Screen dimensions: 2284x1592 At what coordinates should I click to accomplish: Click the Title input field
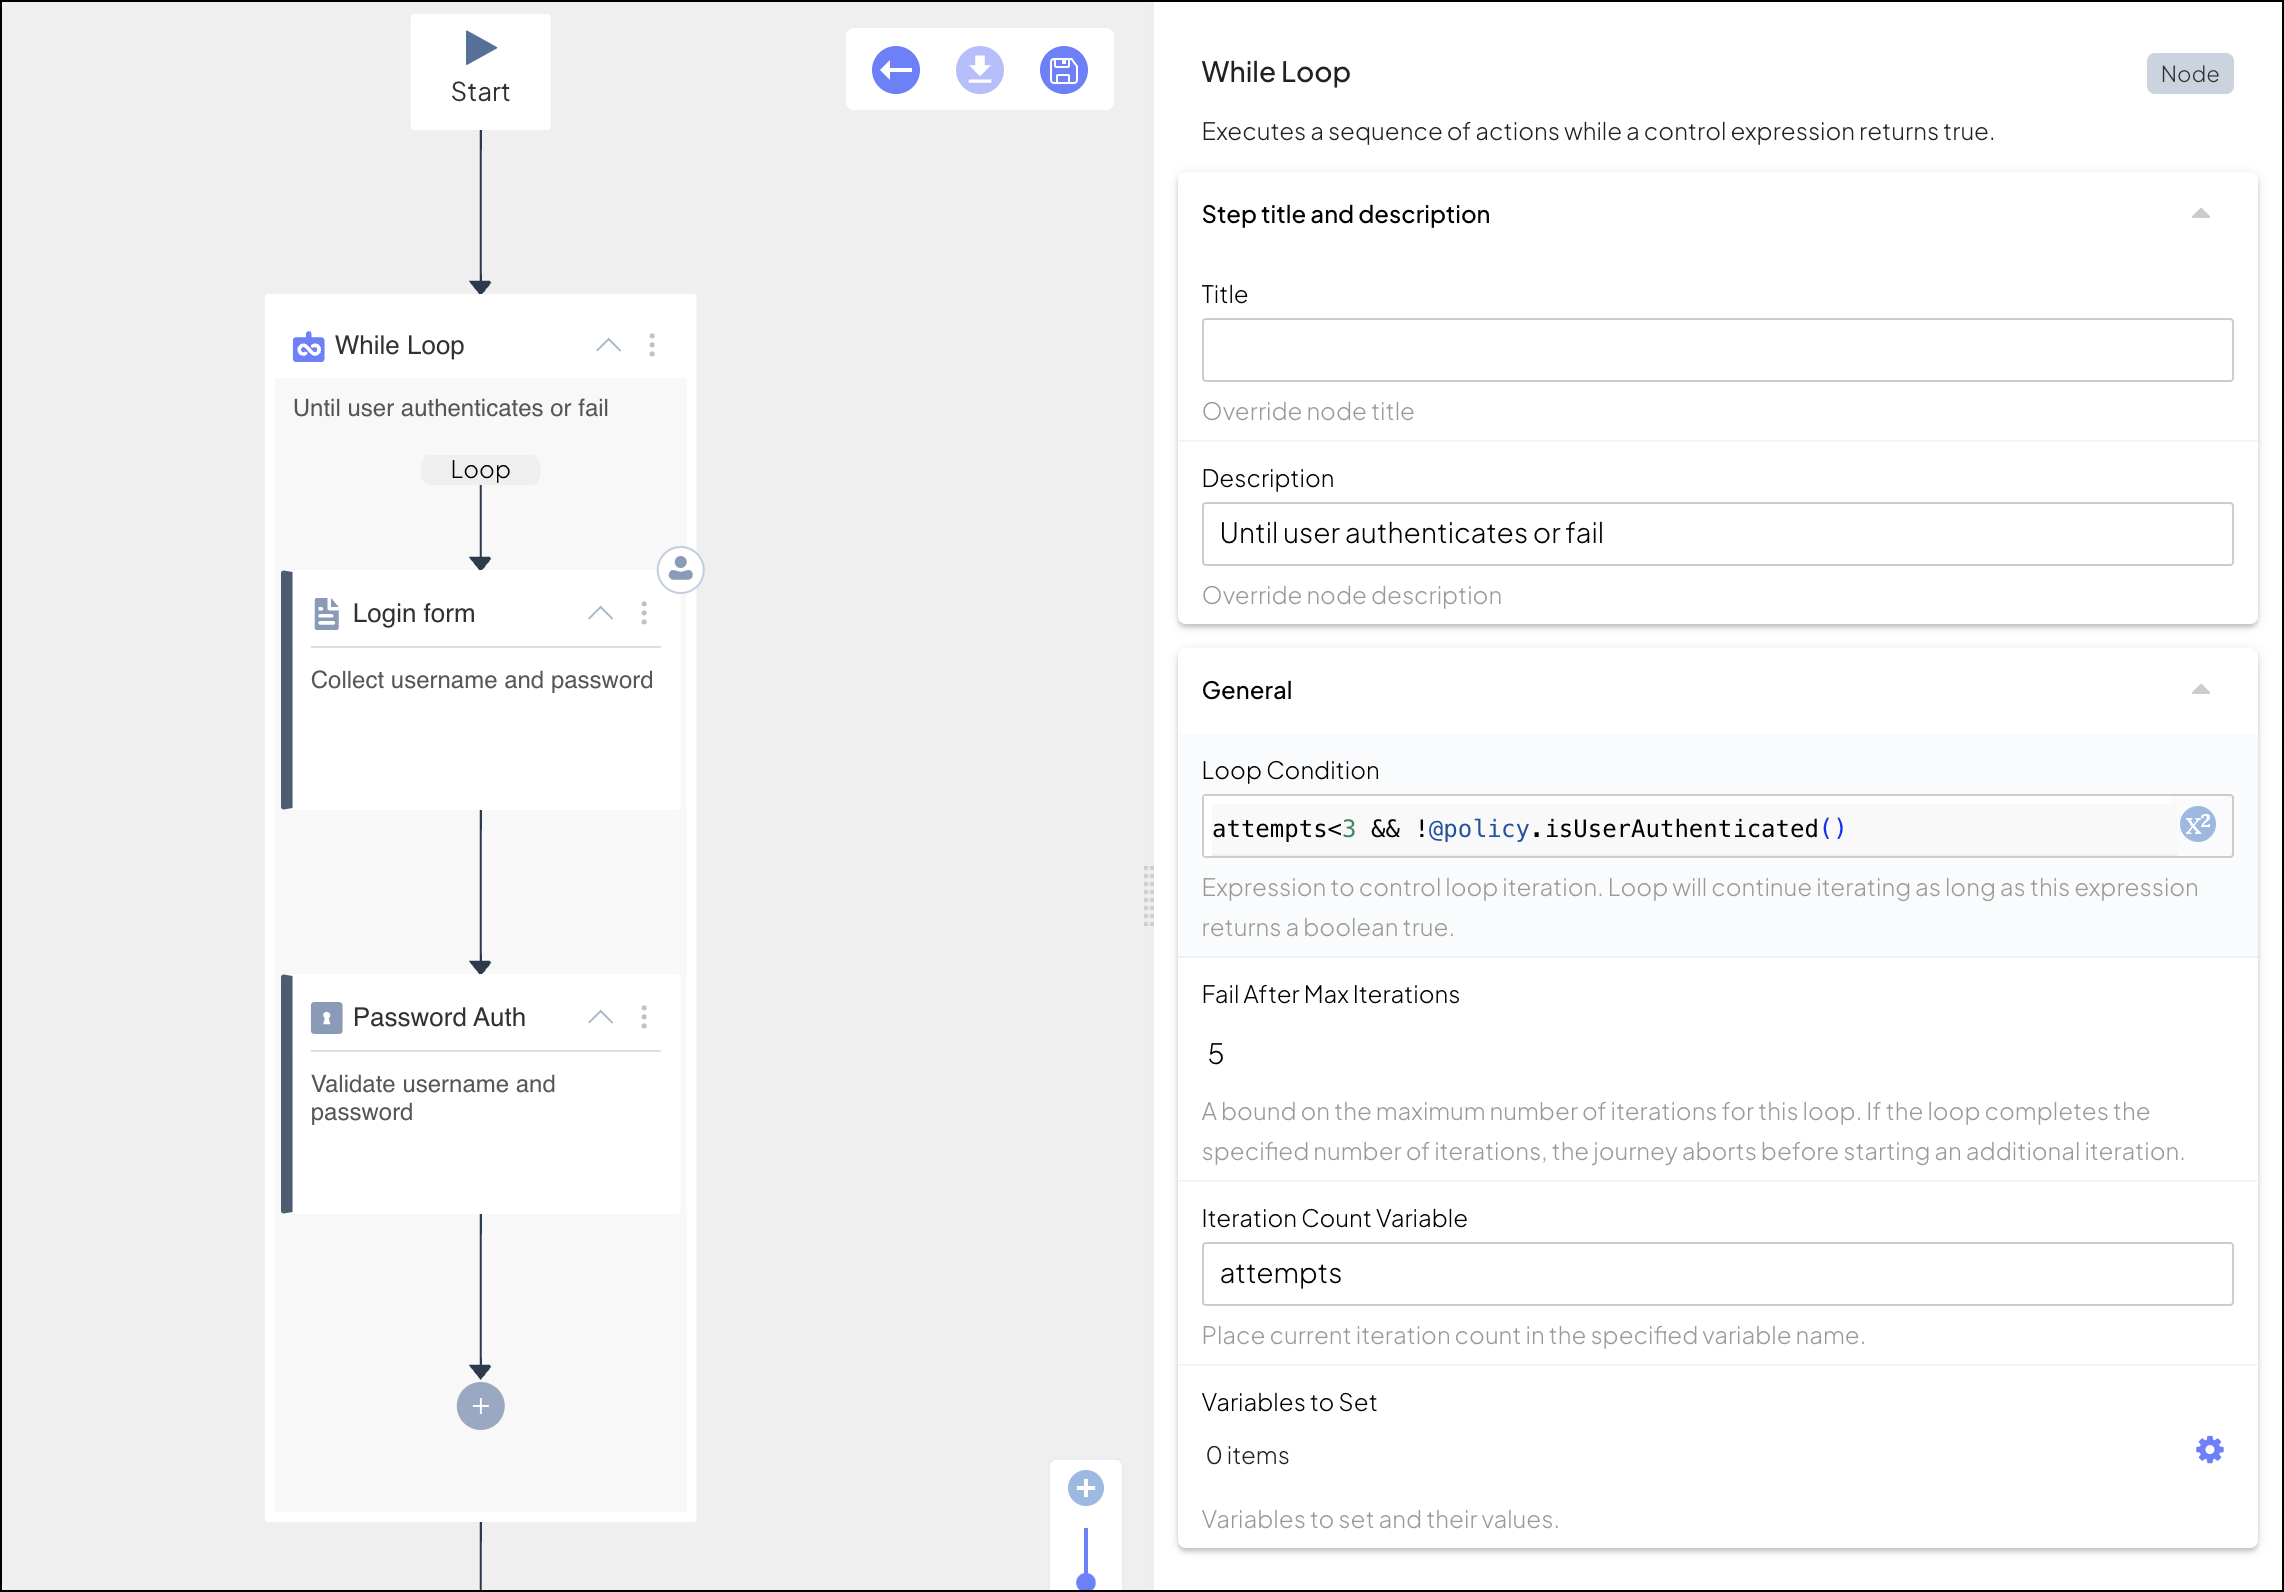pyautogui.click(x=1716, y=350)
